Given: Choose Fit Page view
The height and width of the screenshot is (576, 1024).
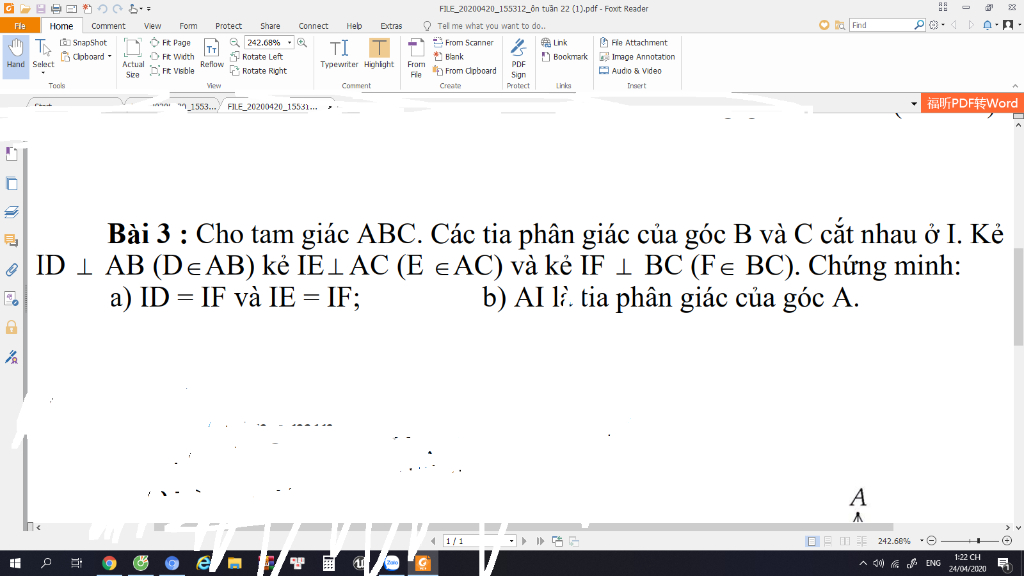Looking at the screenshot, I should pos(170,42).
